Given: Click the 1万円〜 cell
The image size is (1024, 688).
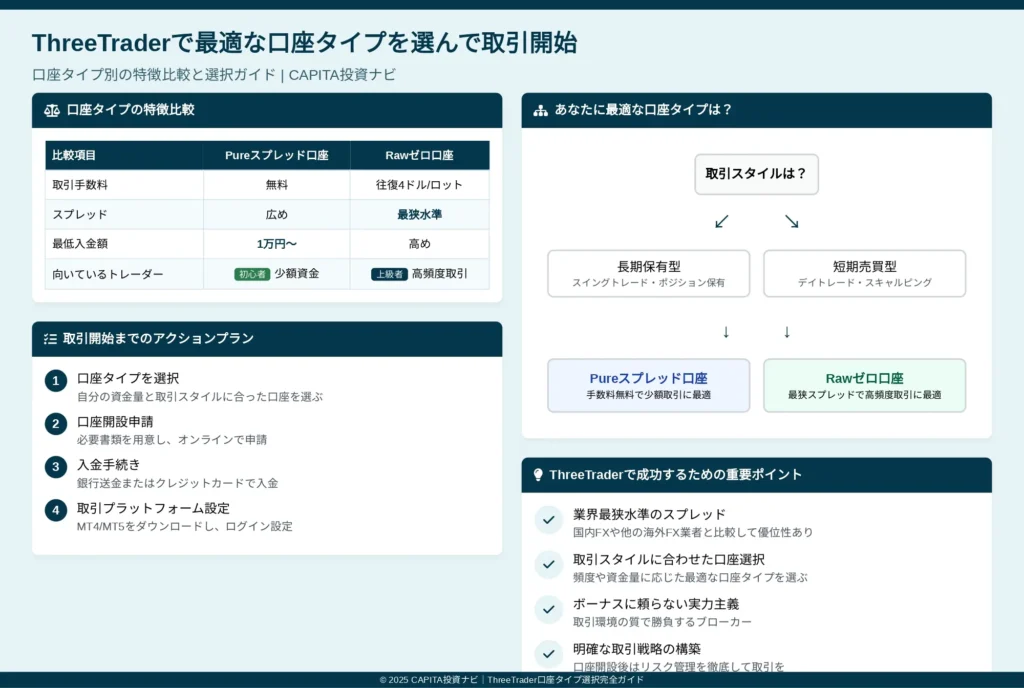Looking at the screenshot, I should pyautogui.click(x=277, y=243).
